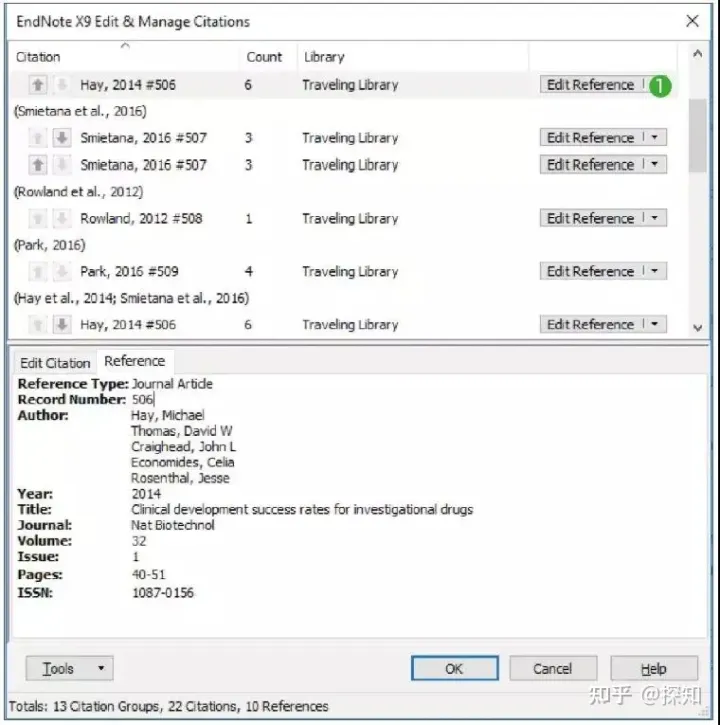This screenshot has height=725, width=720.
Task: Click the Journal value Nat Biotechnol
Action: click(x=173, y=525)
